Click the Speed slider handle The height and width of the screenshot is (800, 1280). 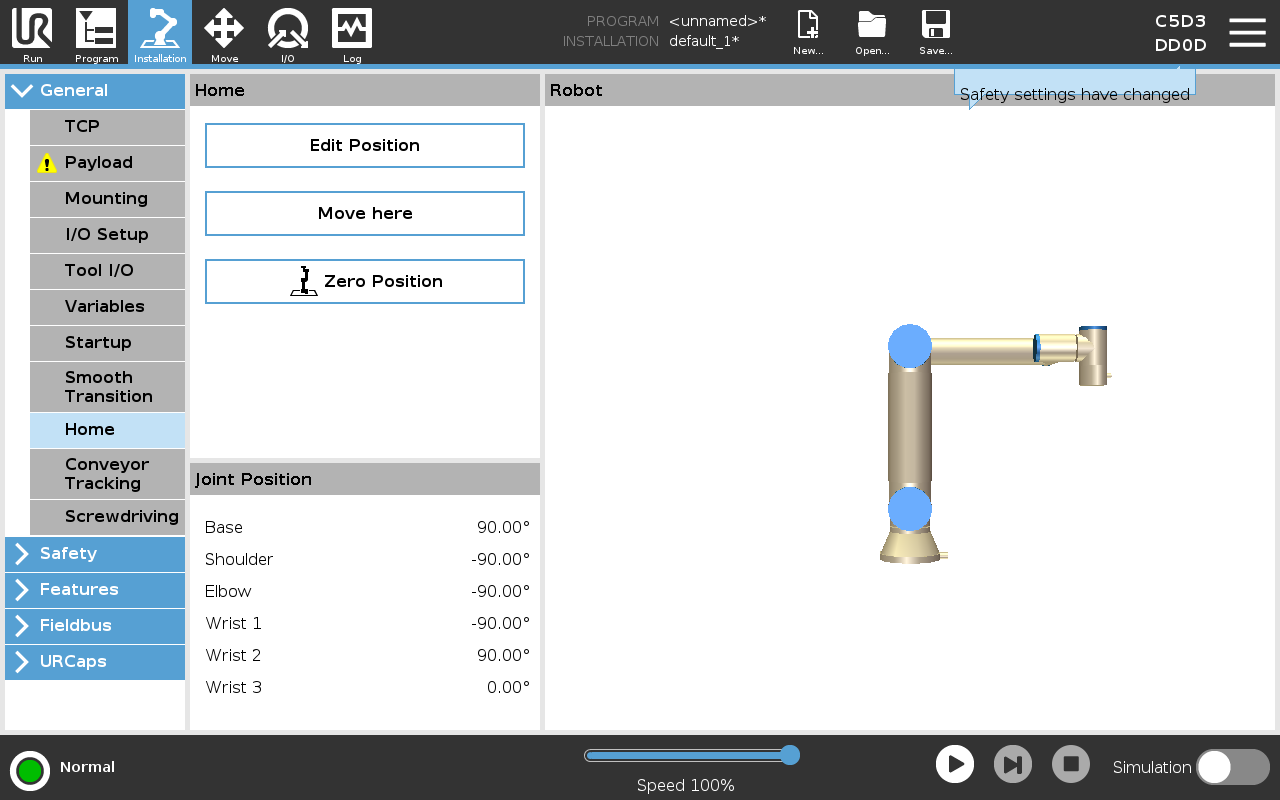click(x=789, y=755)
